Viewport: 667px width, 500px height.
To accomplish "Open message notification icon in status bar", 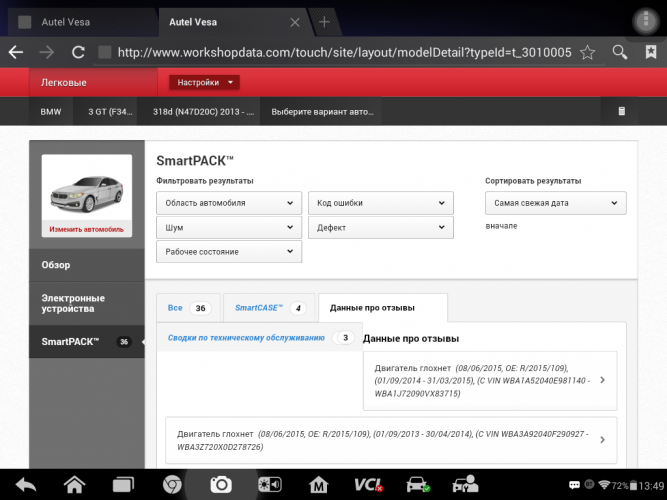I will tap(574, 485).
